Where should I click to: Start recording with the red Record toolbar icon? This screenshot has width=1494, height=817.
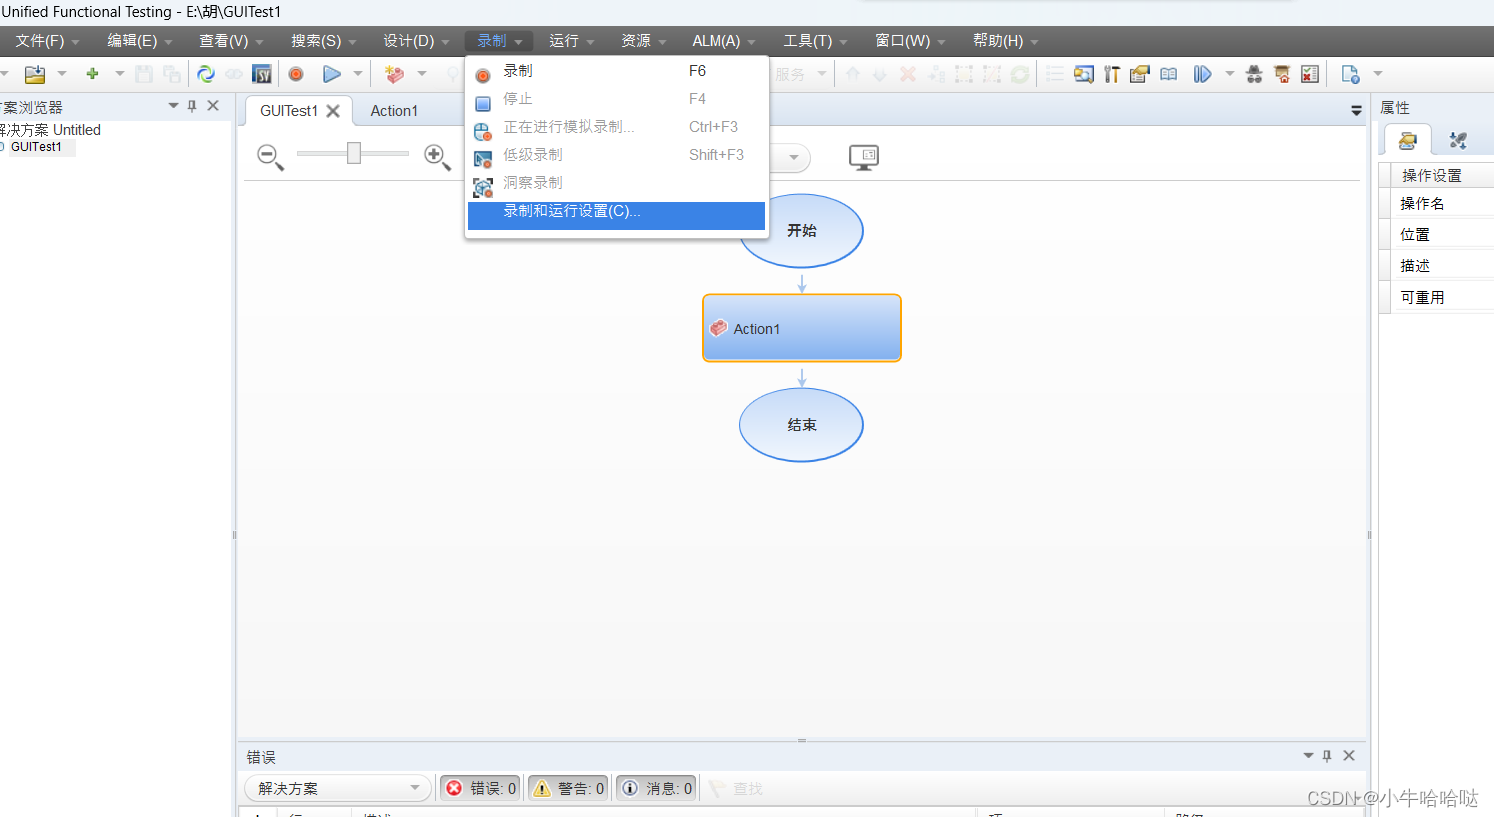(297, 73)
